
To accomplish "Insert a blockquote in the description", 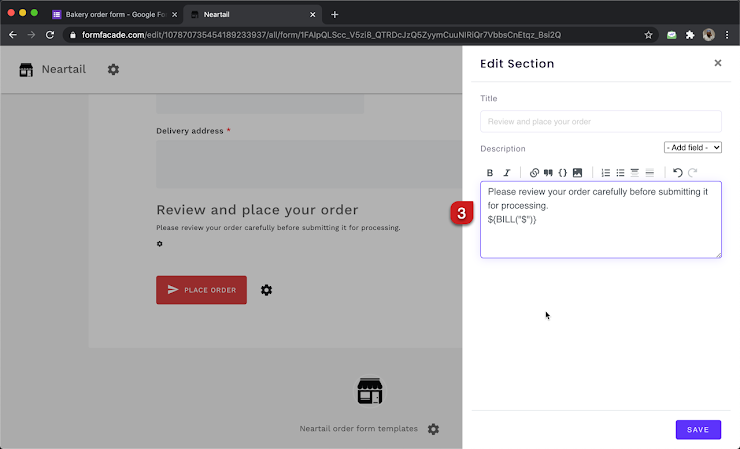I will click(x=548, y=173).
